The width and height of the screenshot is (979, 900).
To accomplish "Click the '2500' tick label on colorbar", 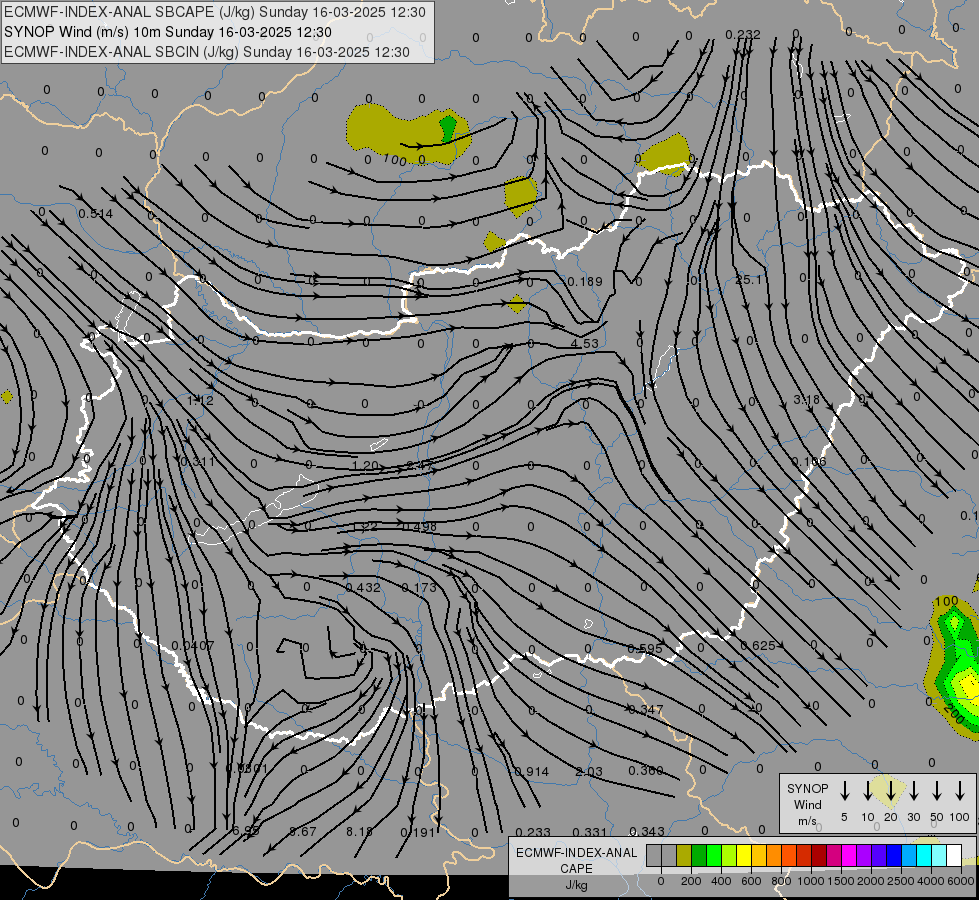I will [x=900, y=881].
